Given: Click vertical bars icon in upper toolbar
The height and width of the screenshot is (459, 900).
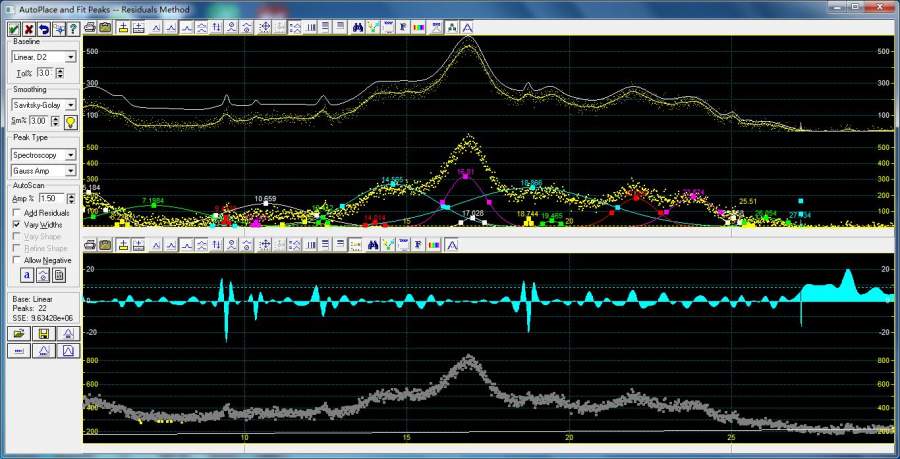Looking at the screenshot, I should (311, 27).
